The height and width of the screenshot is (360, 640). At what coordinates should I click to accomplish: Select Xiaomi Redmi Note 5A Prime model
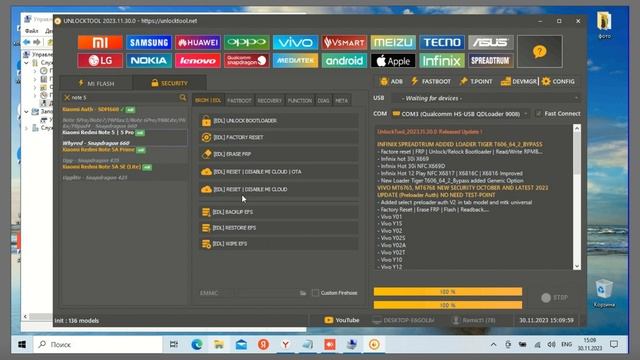coord(124,155)
